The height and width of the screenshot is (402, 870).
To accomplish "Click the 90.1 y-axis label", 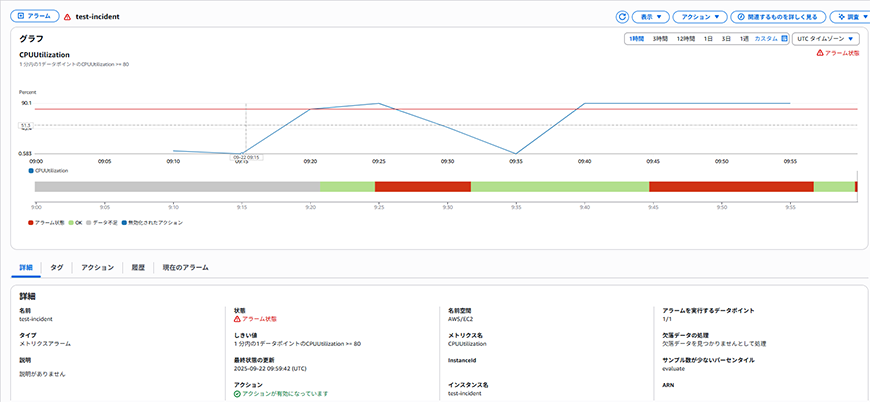I will coord(26,103).
